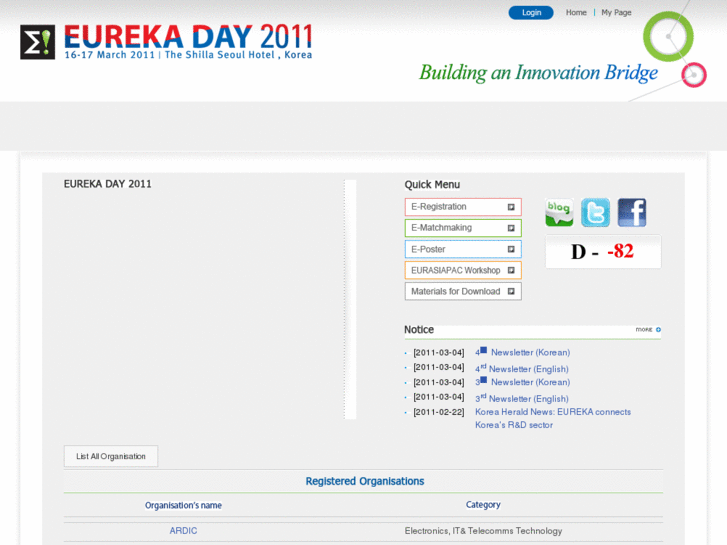Open Korea Herald News notice link
This screenshot has height=545, width=727.
(553, 418)
